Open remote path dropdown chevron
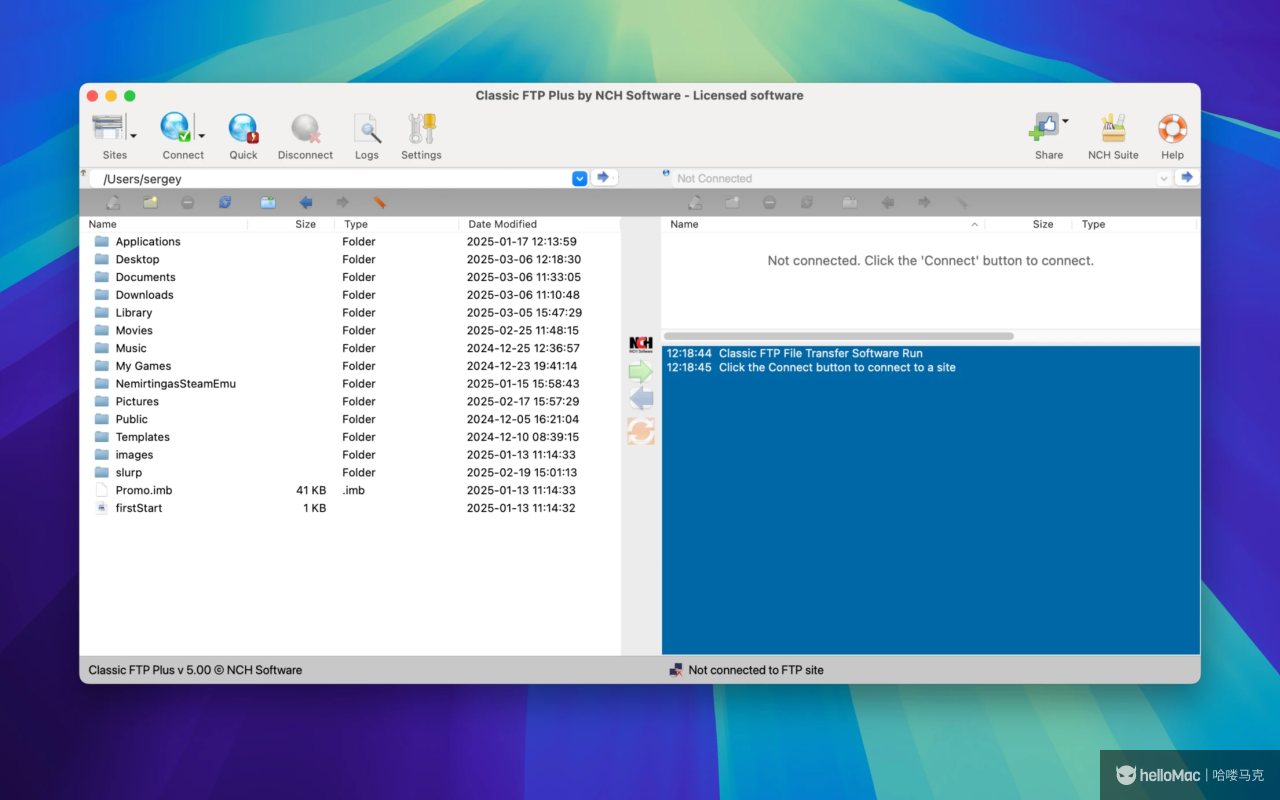 click(x=1164, y=178)
